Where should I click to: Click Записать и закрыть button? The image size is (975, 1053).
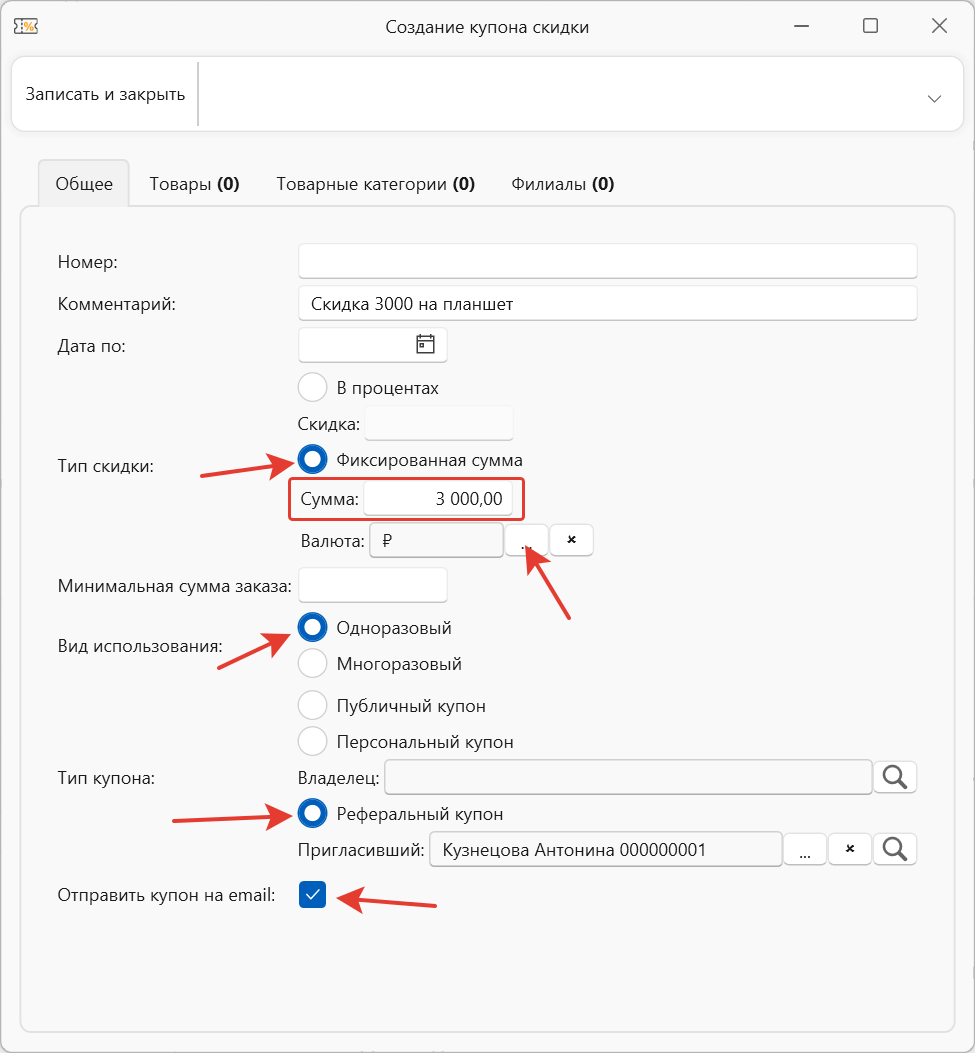[x=105, y=95]
